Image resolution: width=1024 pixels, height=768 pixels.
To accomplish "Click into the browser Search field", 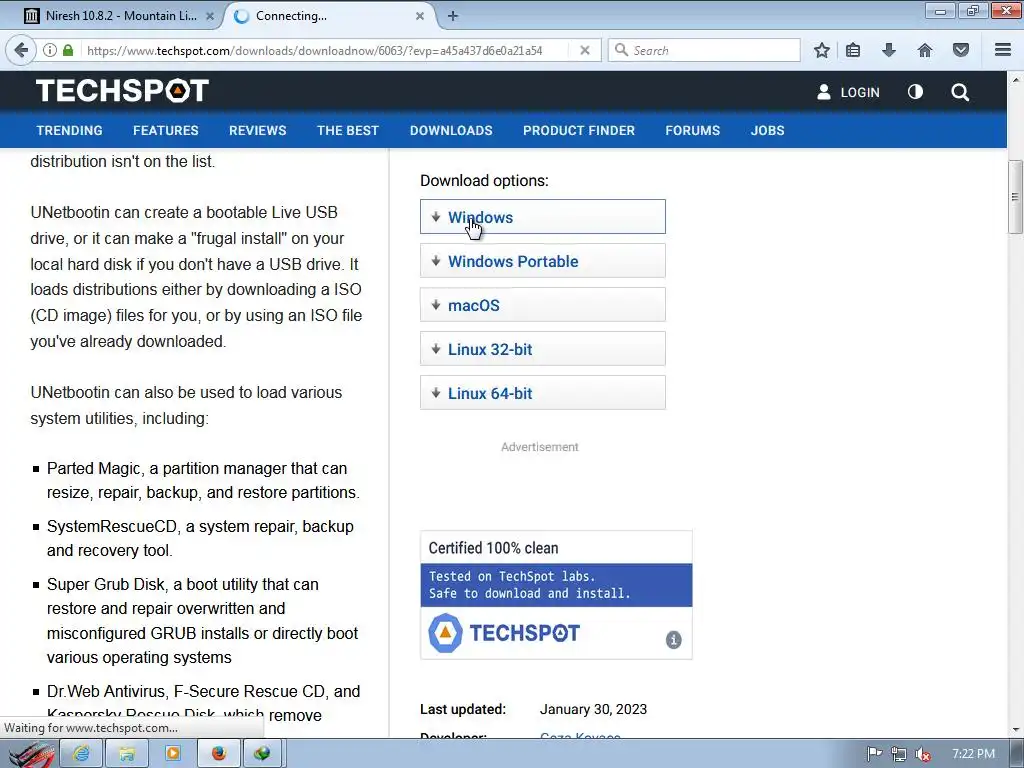I will (704, 50).
